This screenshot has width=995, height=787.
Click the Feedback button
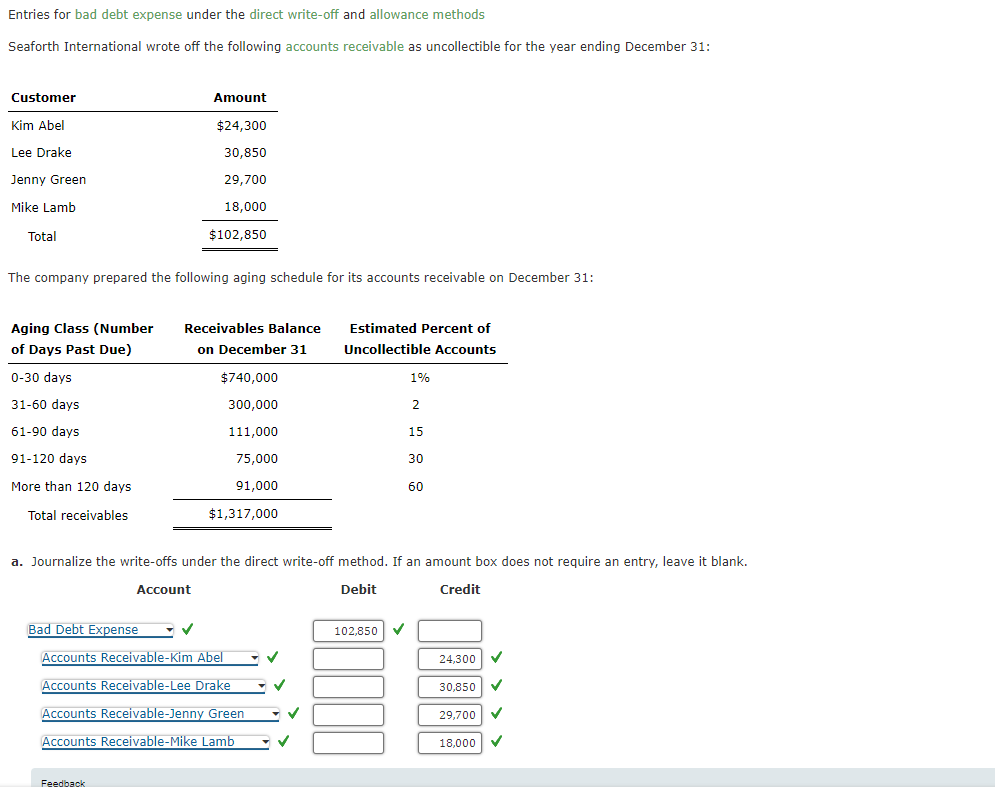pyautogui.click(x=63, y=783)
